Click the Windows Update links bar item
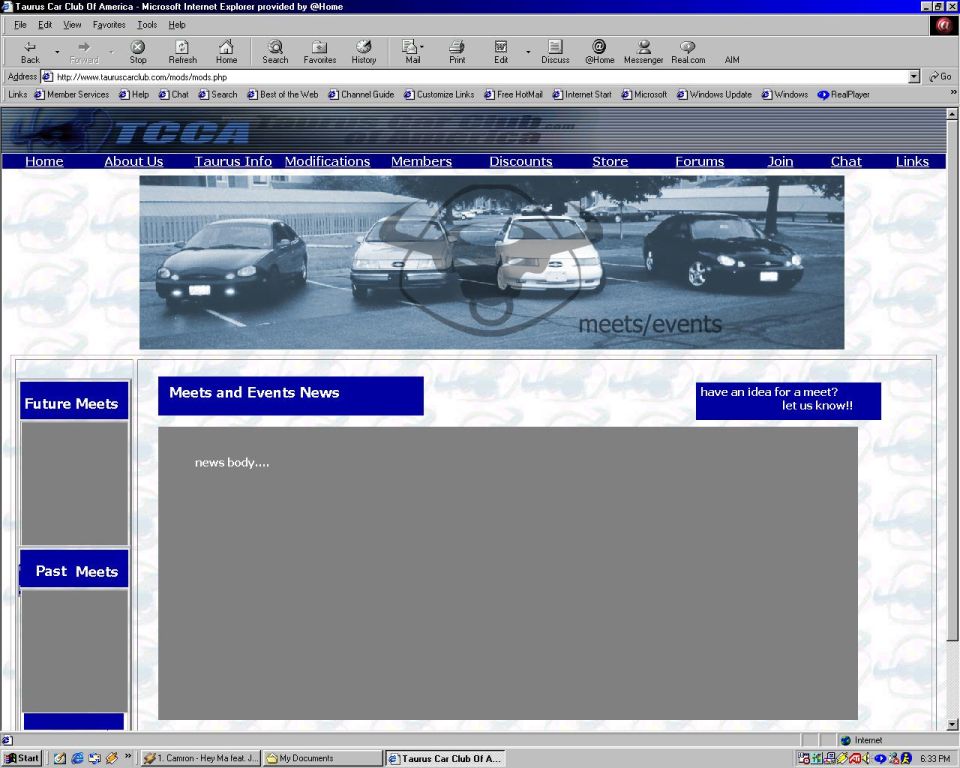This screenshot has height=768, width=960. point(714,94)
